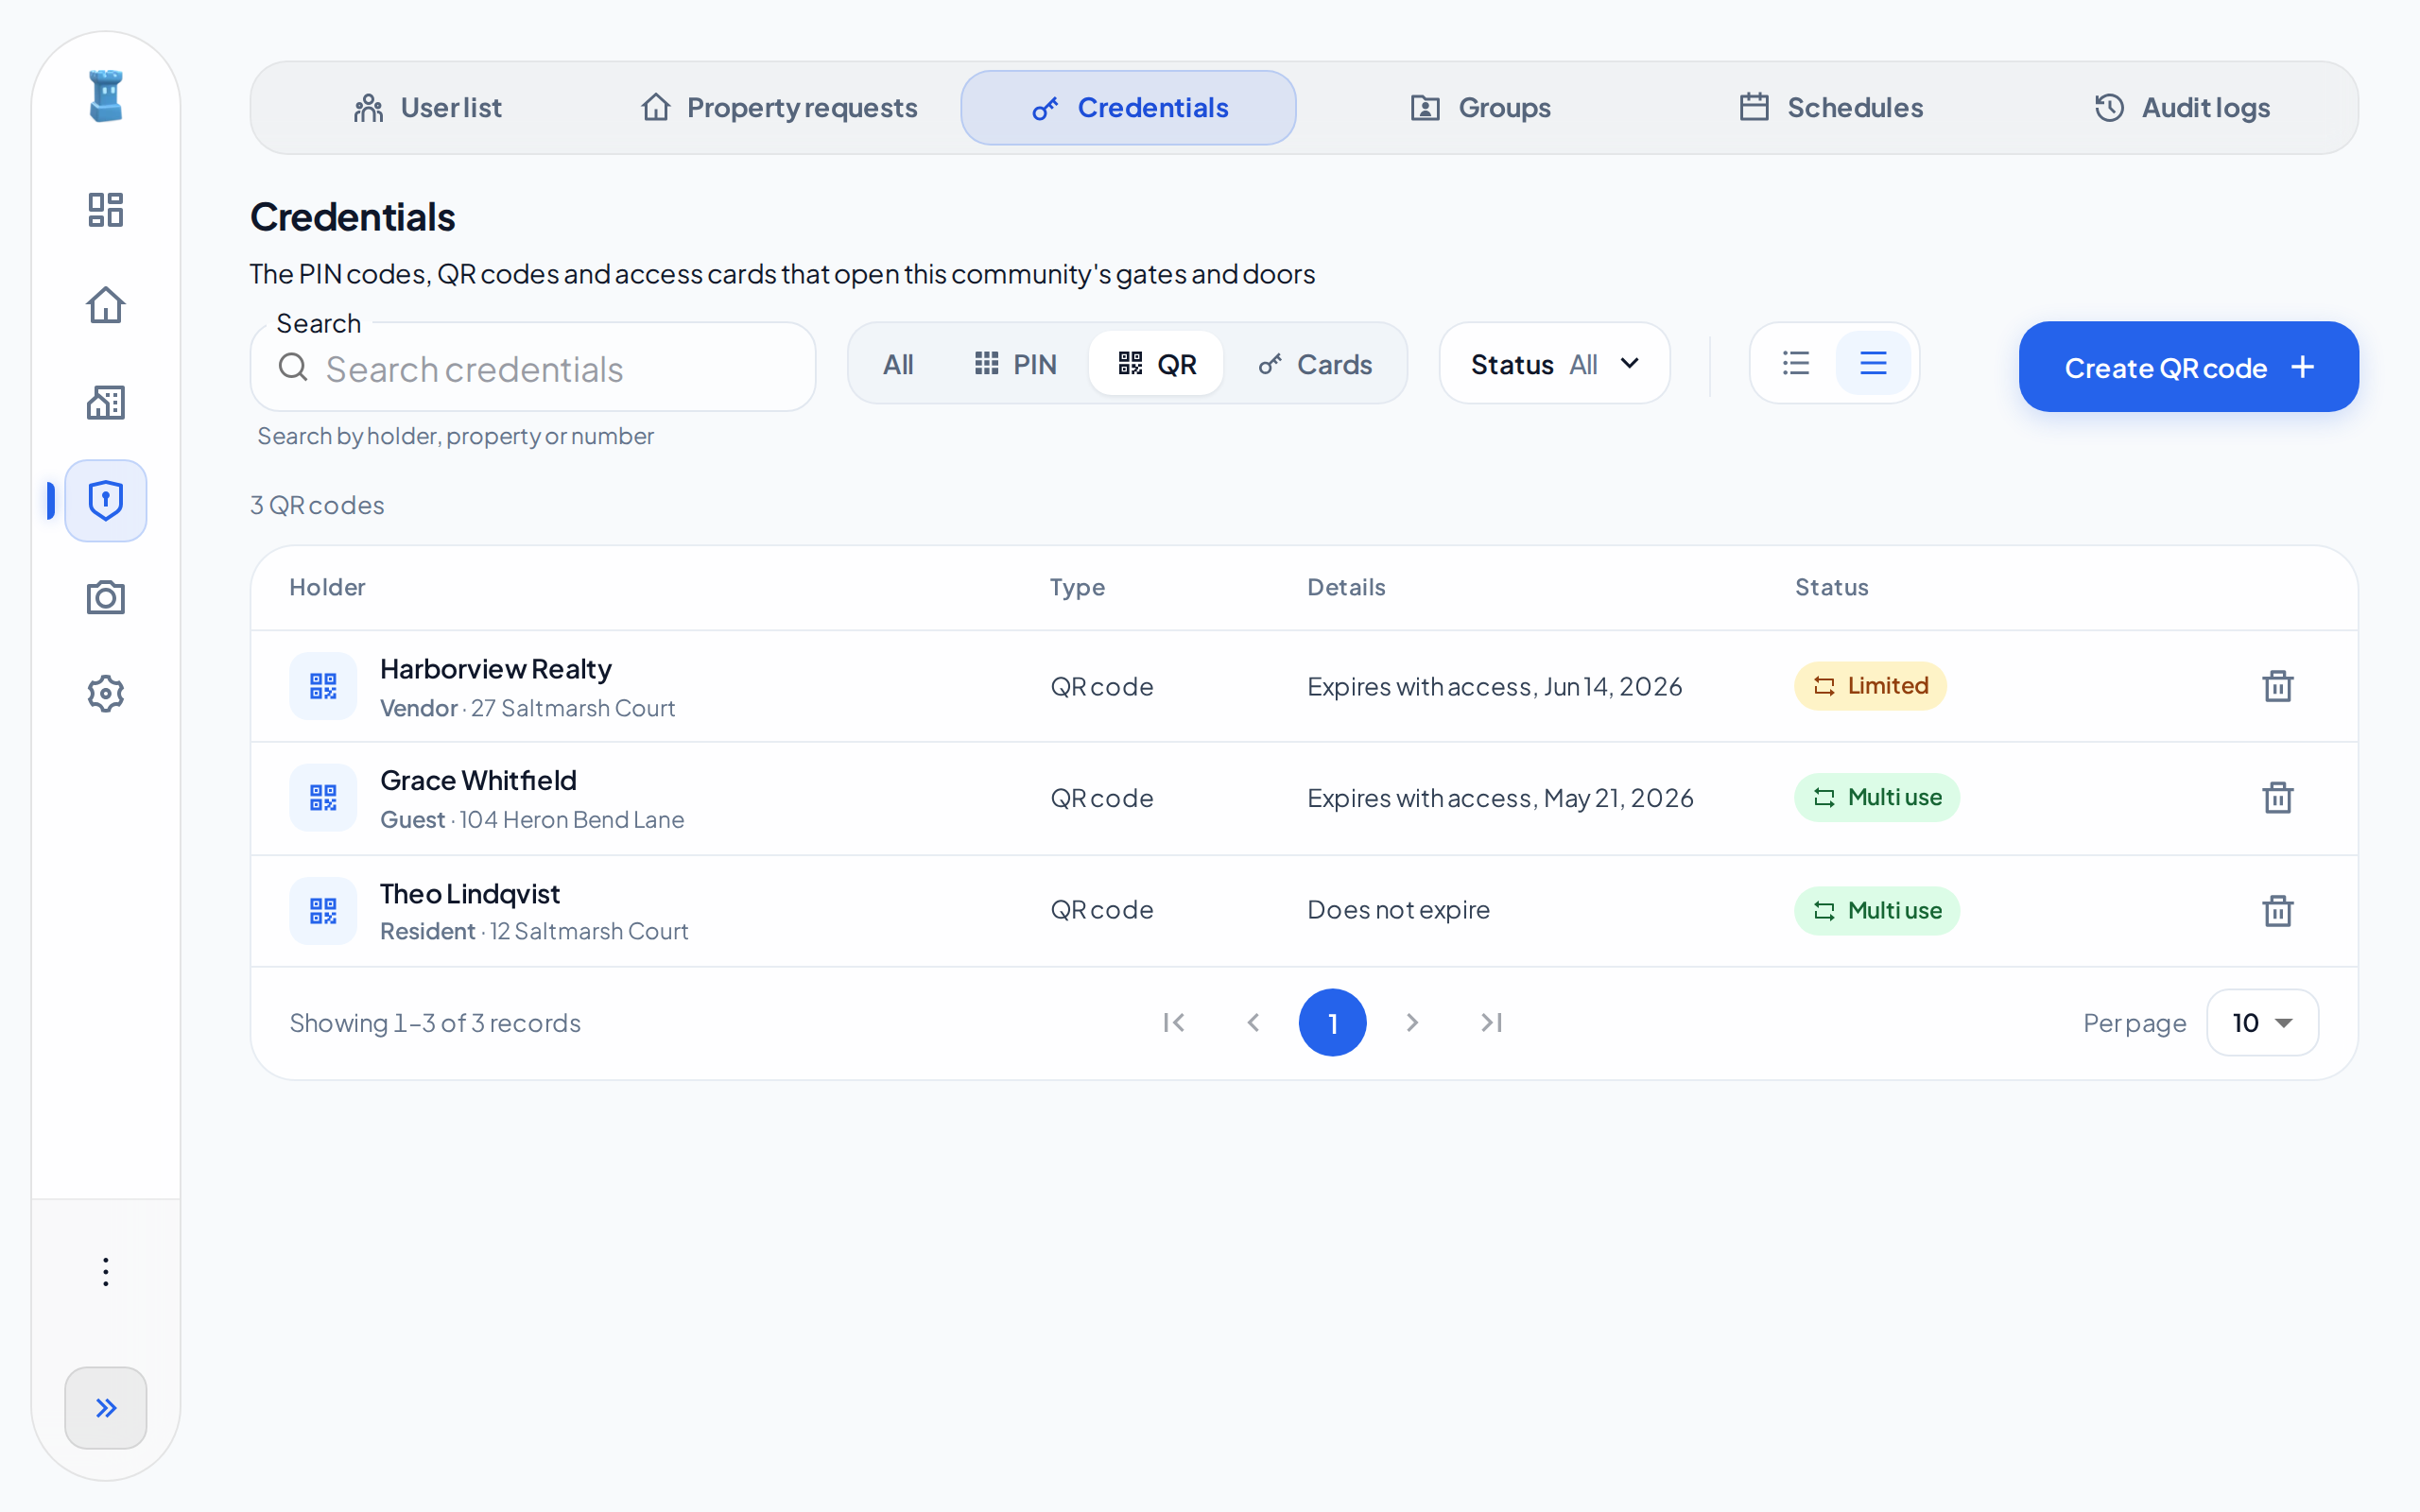Open the camera icon in sidebar
This screenshot has height=1512, width=2420.
coord(105,597)
